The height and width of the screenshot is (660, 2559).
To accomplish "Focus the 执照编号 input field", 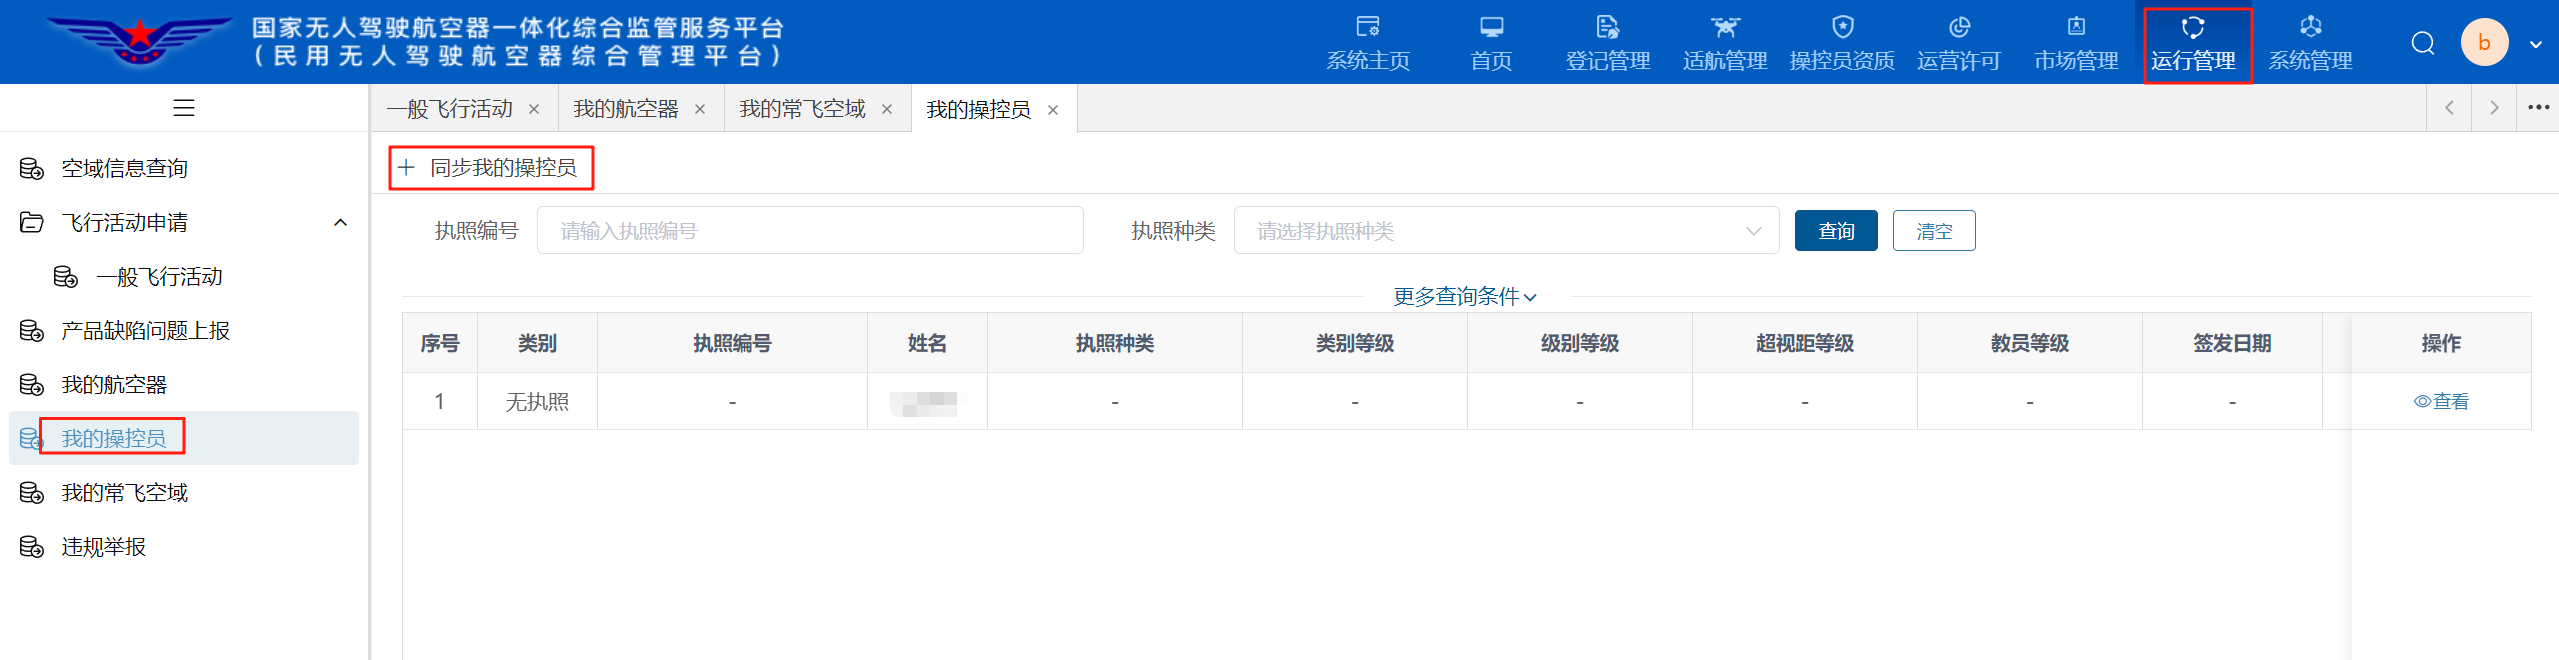I will point(810,231).
